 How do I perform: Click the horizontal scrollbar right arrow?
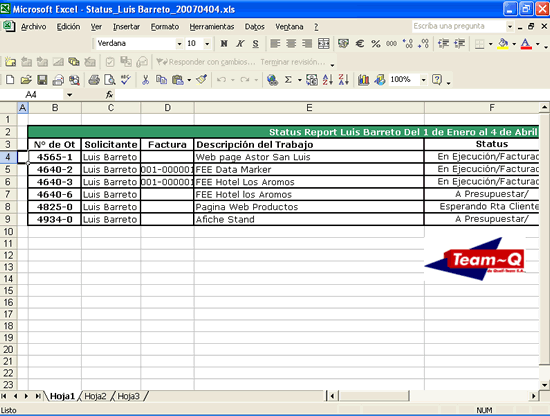coord(534,396)
